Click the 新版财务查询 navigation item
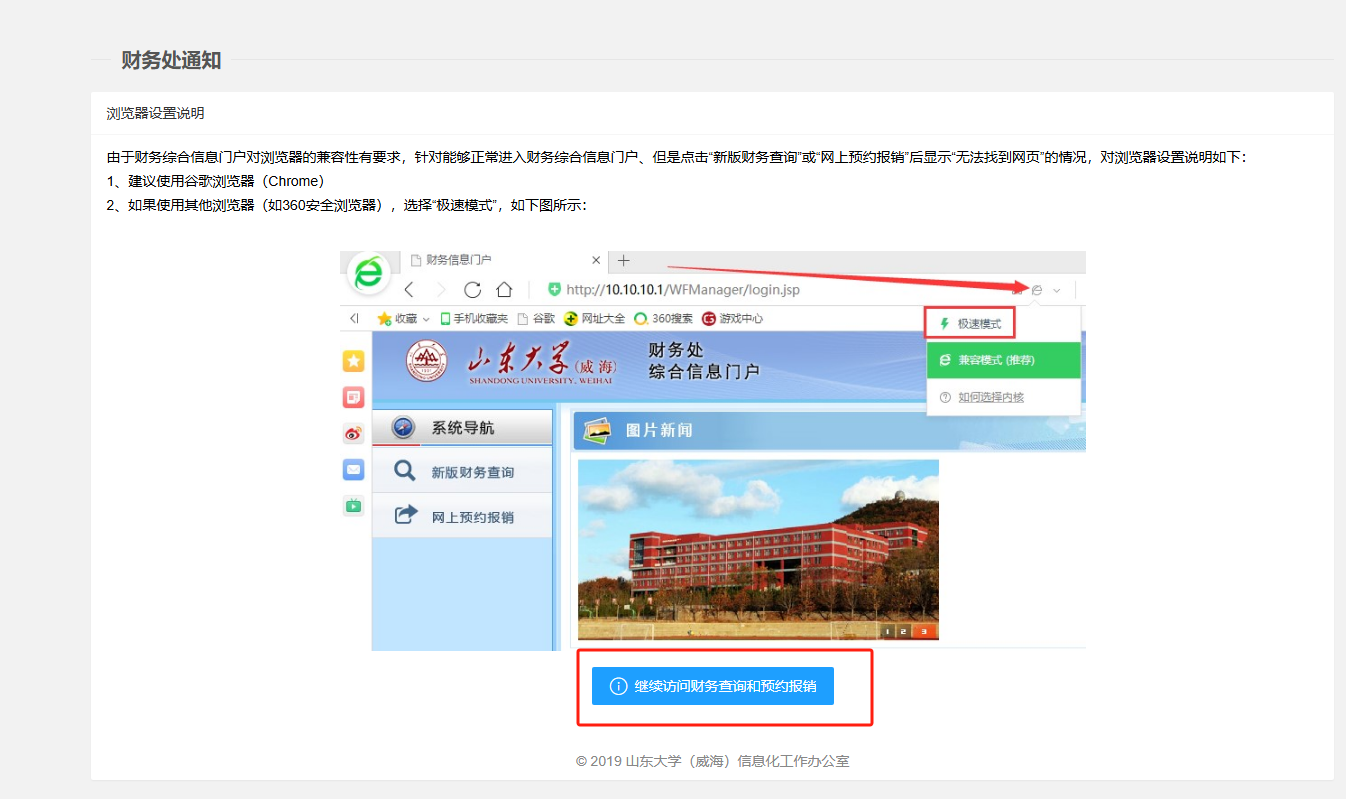The height and width of the screenshot is (799, 1346). click(x=462, y=471)
